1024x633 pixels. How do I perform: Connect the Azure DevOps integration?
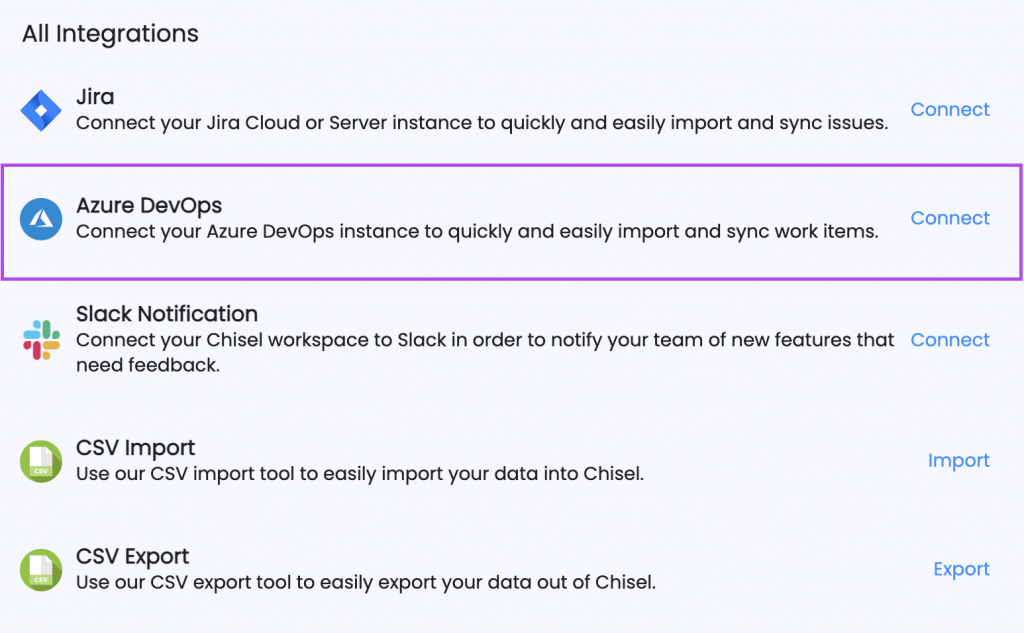point(950,218)
